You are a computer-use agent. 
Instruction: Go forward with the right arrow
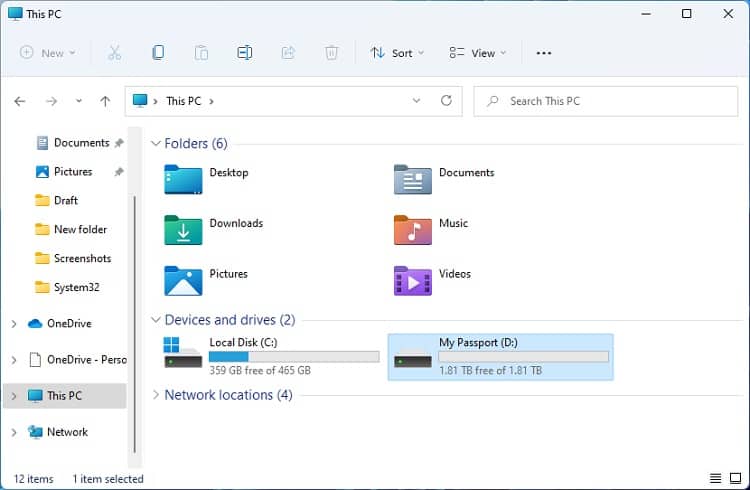[51, 101]
